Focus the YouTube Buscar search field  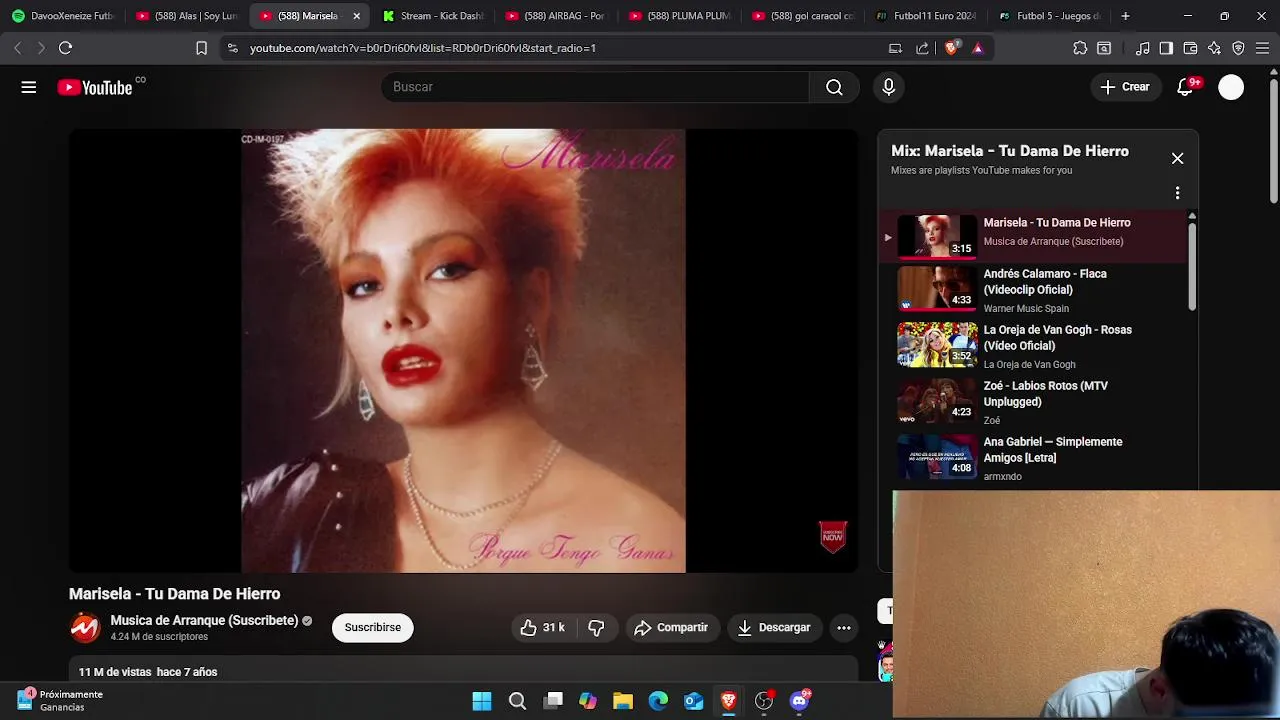click(x=595, y=87)
